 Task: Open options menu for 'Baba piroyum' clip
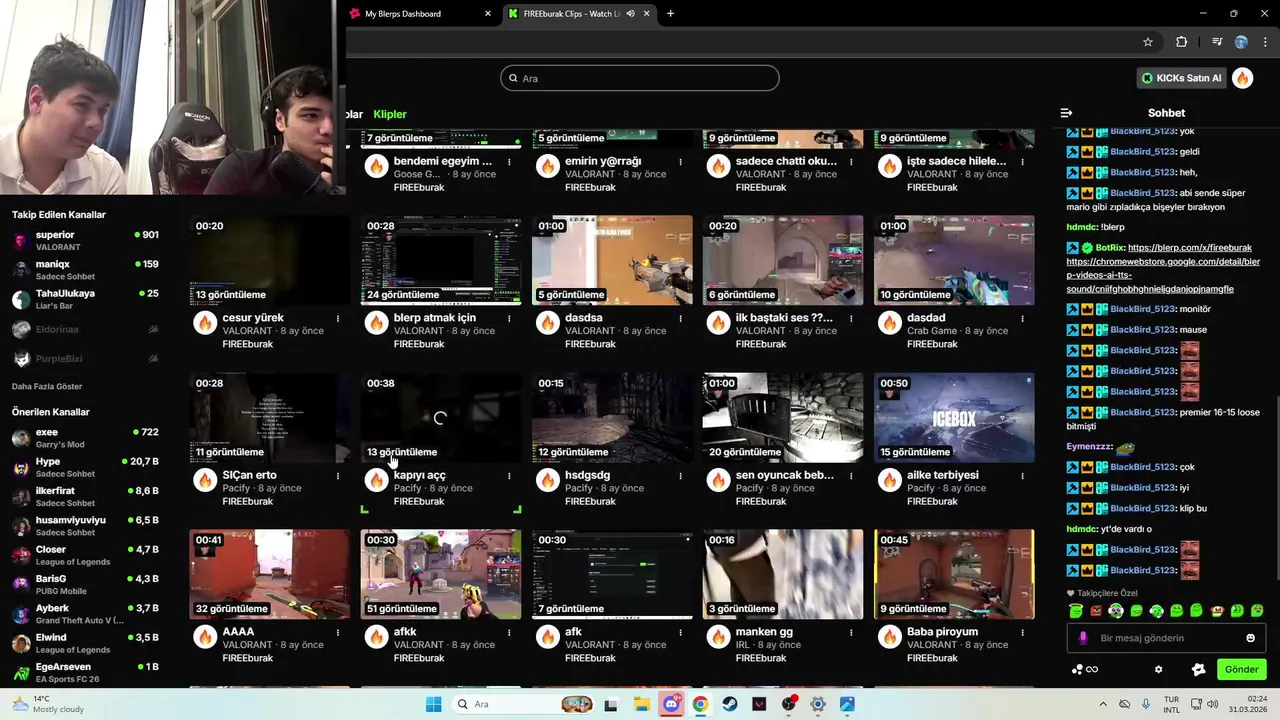[x=1022, y=633]
